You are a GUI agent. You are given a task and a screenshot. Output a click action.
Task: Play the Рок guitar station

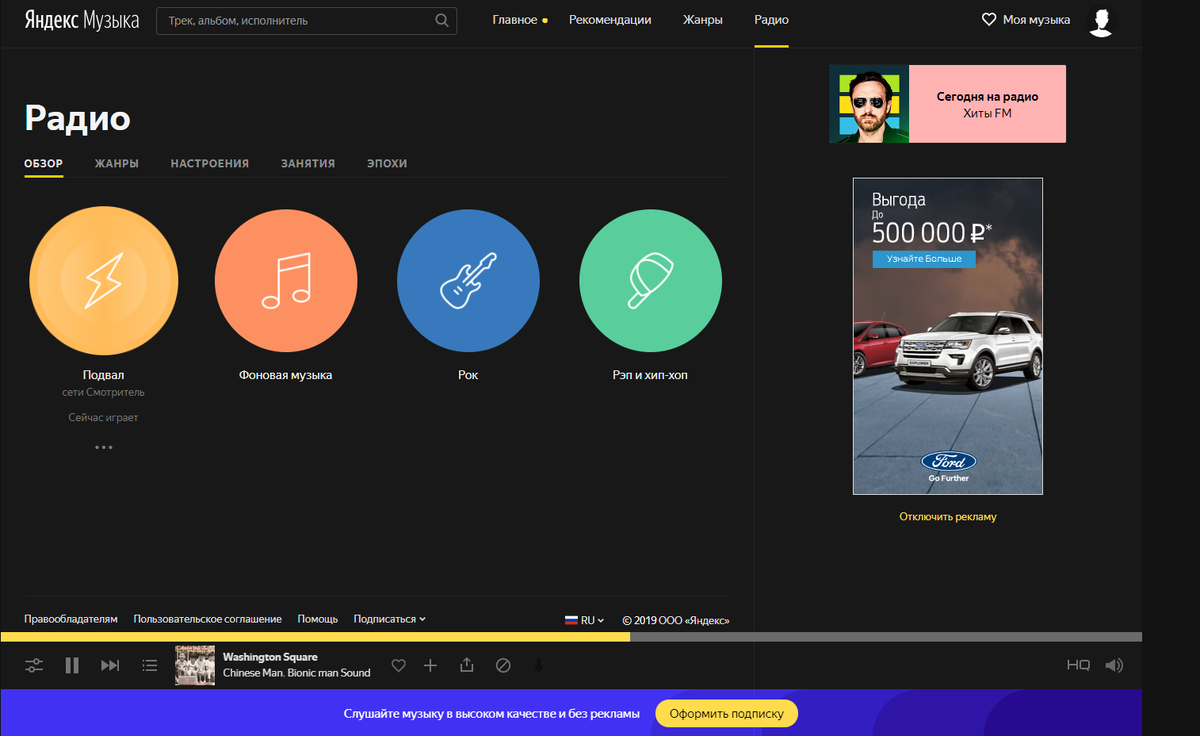[x=468, y=282]
